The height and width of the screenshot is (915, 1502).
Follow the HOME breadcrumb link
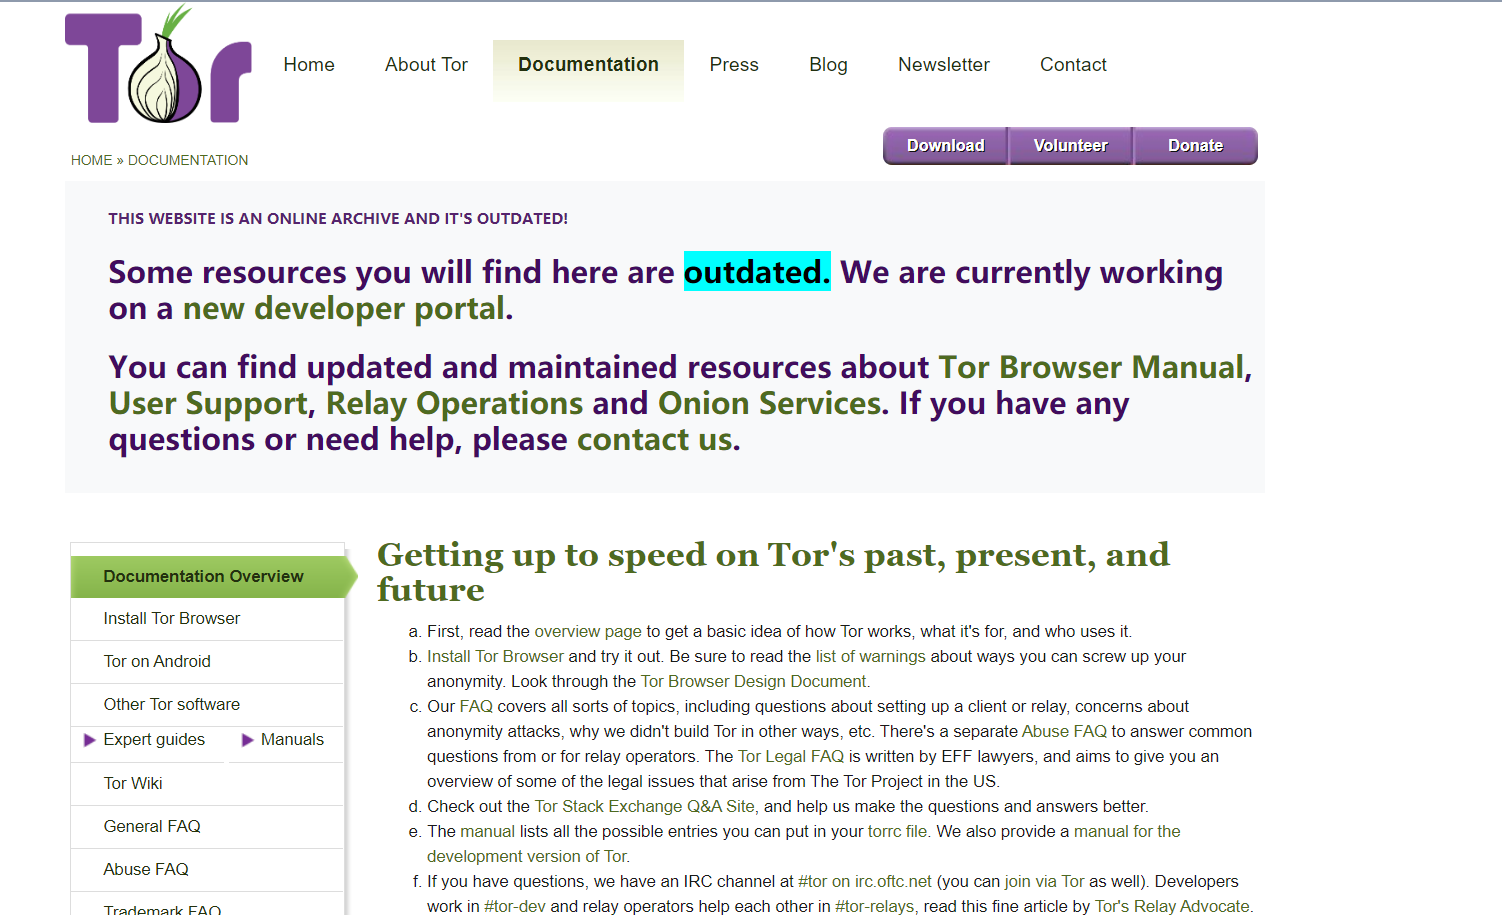click(x=91, y=160)
